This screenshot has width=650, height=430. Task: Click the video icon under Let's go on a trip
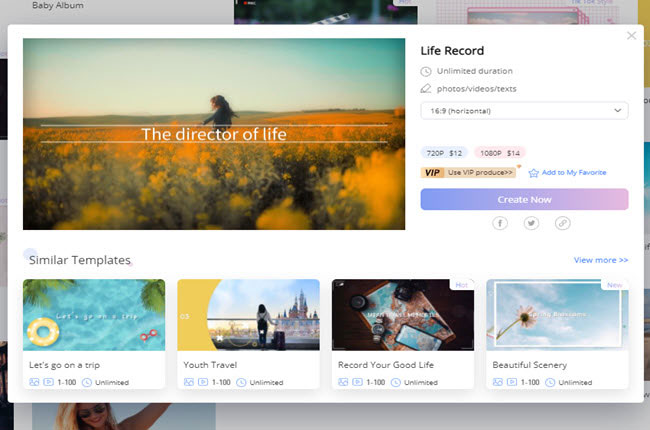point(49,382)
